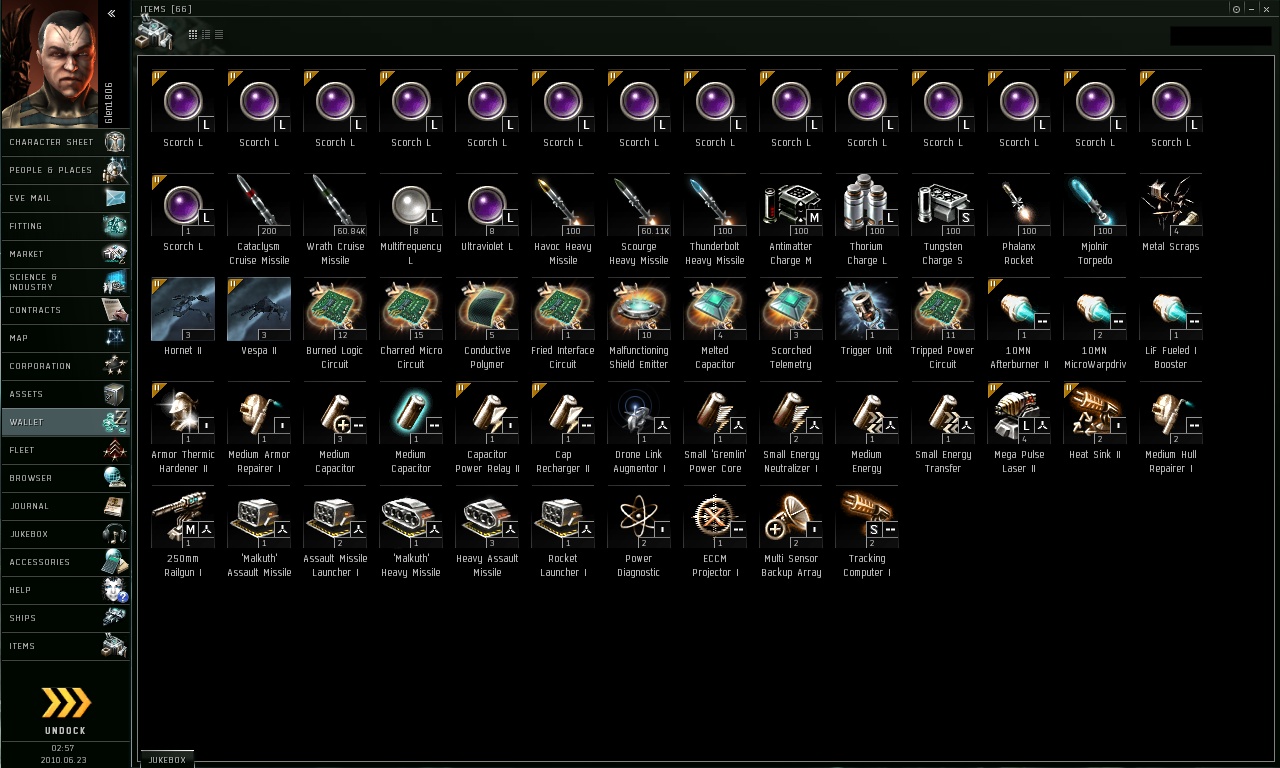Select the Wrath Cruise Missile stack
This screenshot has width=1280, height=768.
(x=335, y=220)
